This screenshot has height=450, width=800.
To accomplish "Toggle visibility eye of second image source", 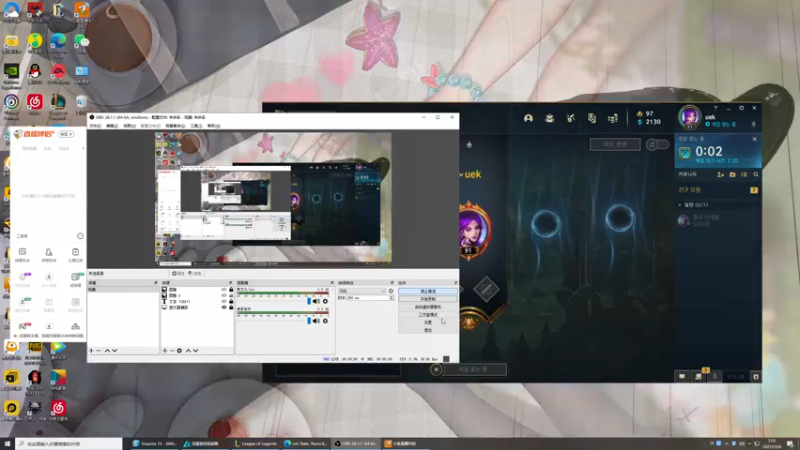I will 223,295.
